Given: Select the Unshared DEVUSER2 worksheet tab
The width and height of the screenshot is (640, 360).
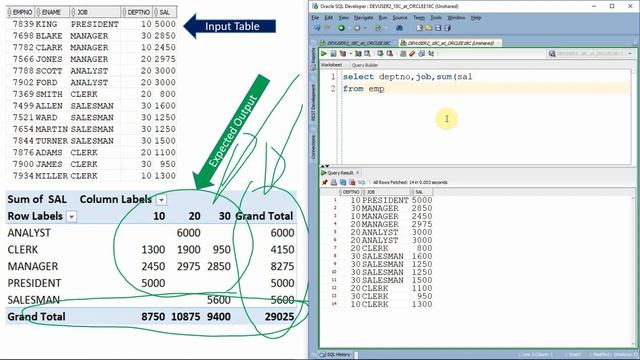Looking at the screenshot, I should tap(449, 43).
